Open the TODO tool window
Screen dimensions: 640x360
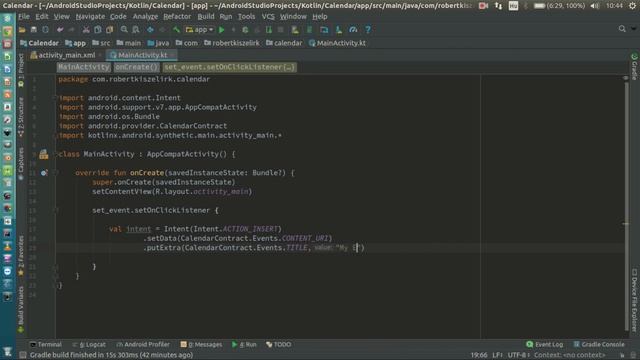point(278,344)
